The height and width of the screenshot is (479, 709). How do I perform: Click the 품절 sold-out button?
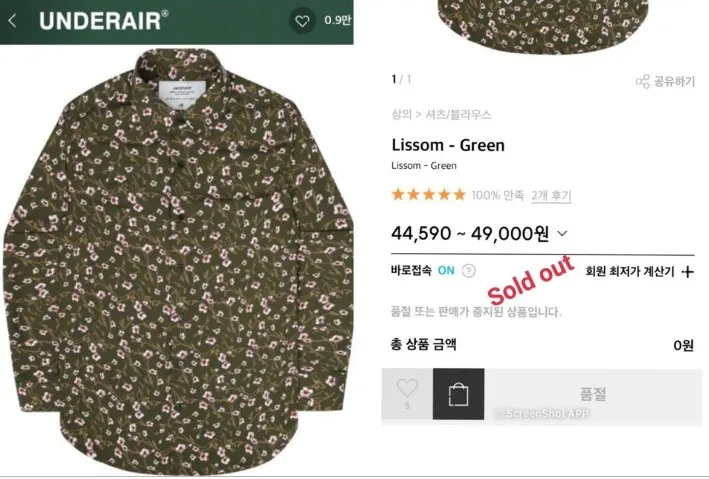[593, 394]
